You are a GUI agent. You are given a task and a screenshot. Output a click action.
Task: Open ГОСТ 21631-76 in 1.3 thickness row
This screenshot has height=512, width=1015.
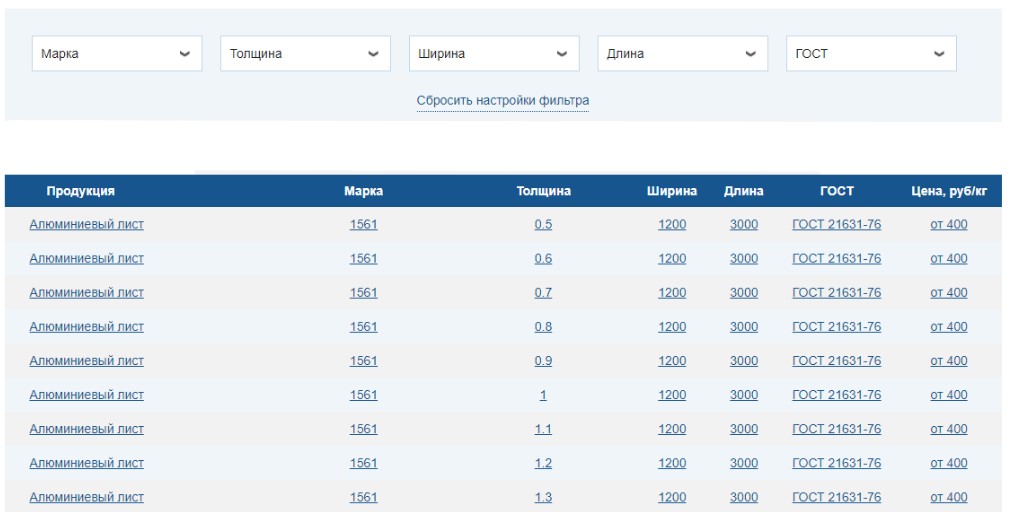click(837, 497)
